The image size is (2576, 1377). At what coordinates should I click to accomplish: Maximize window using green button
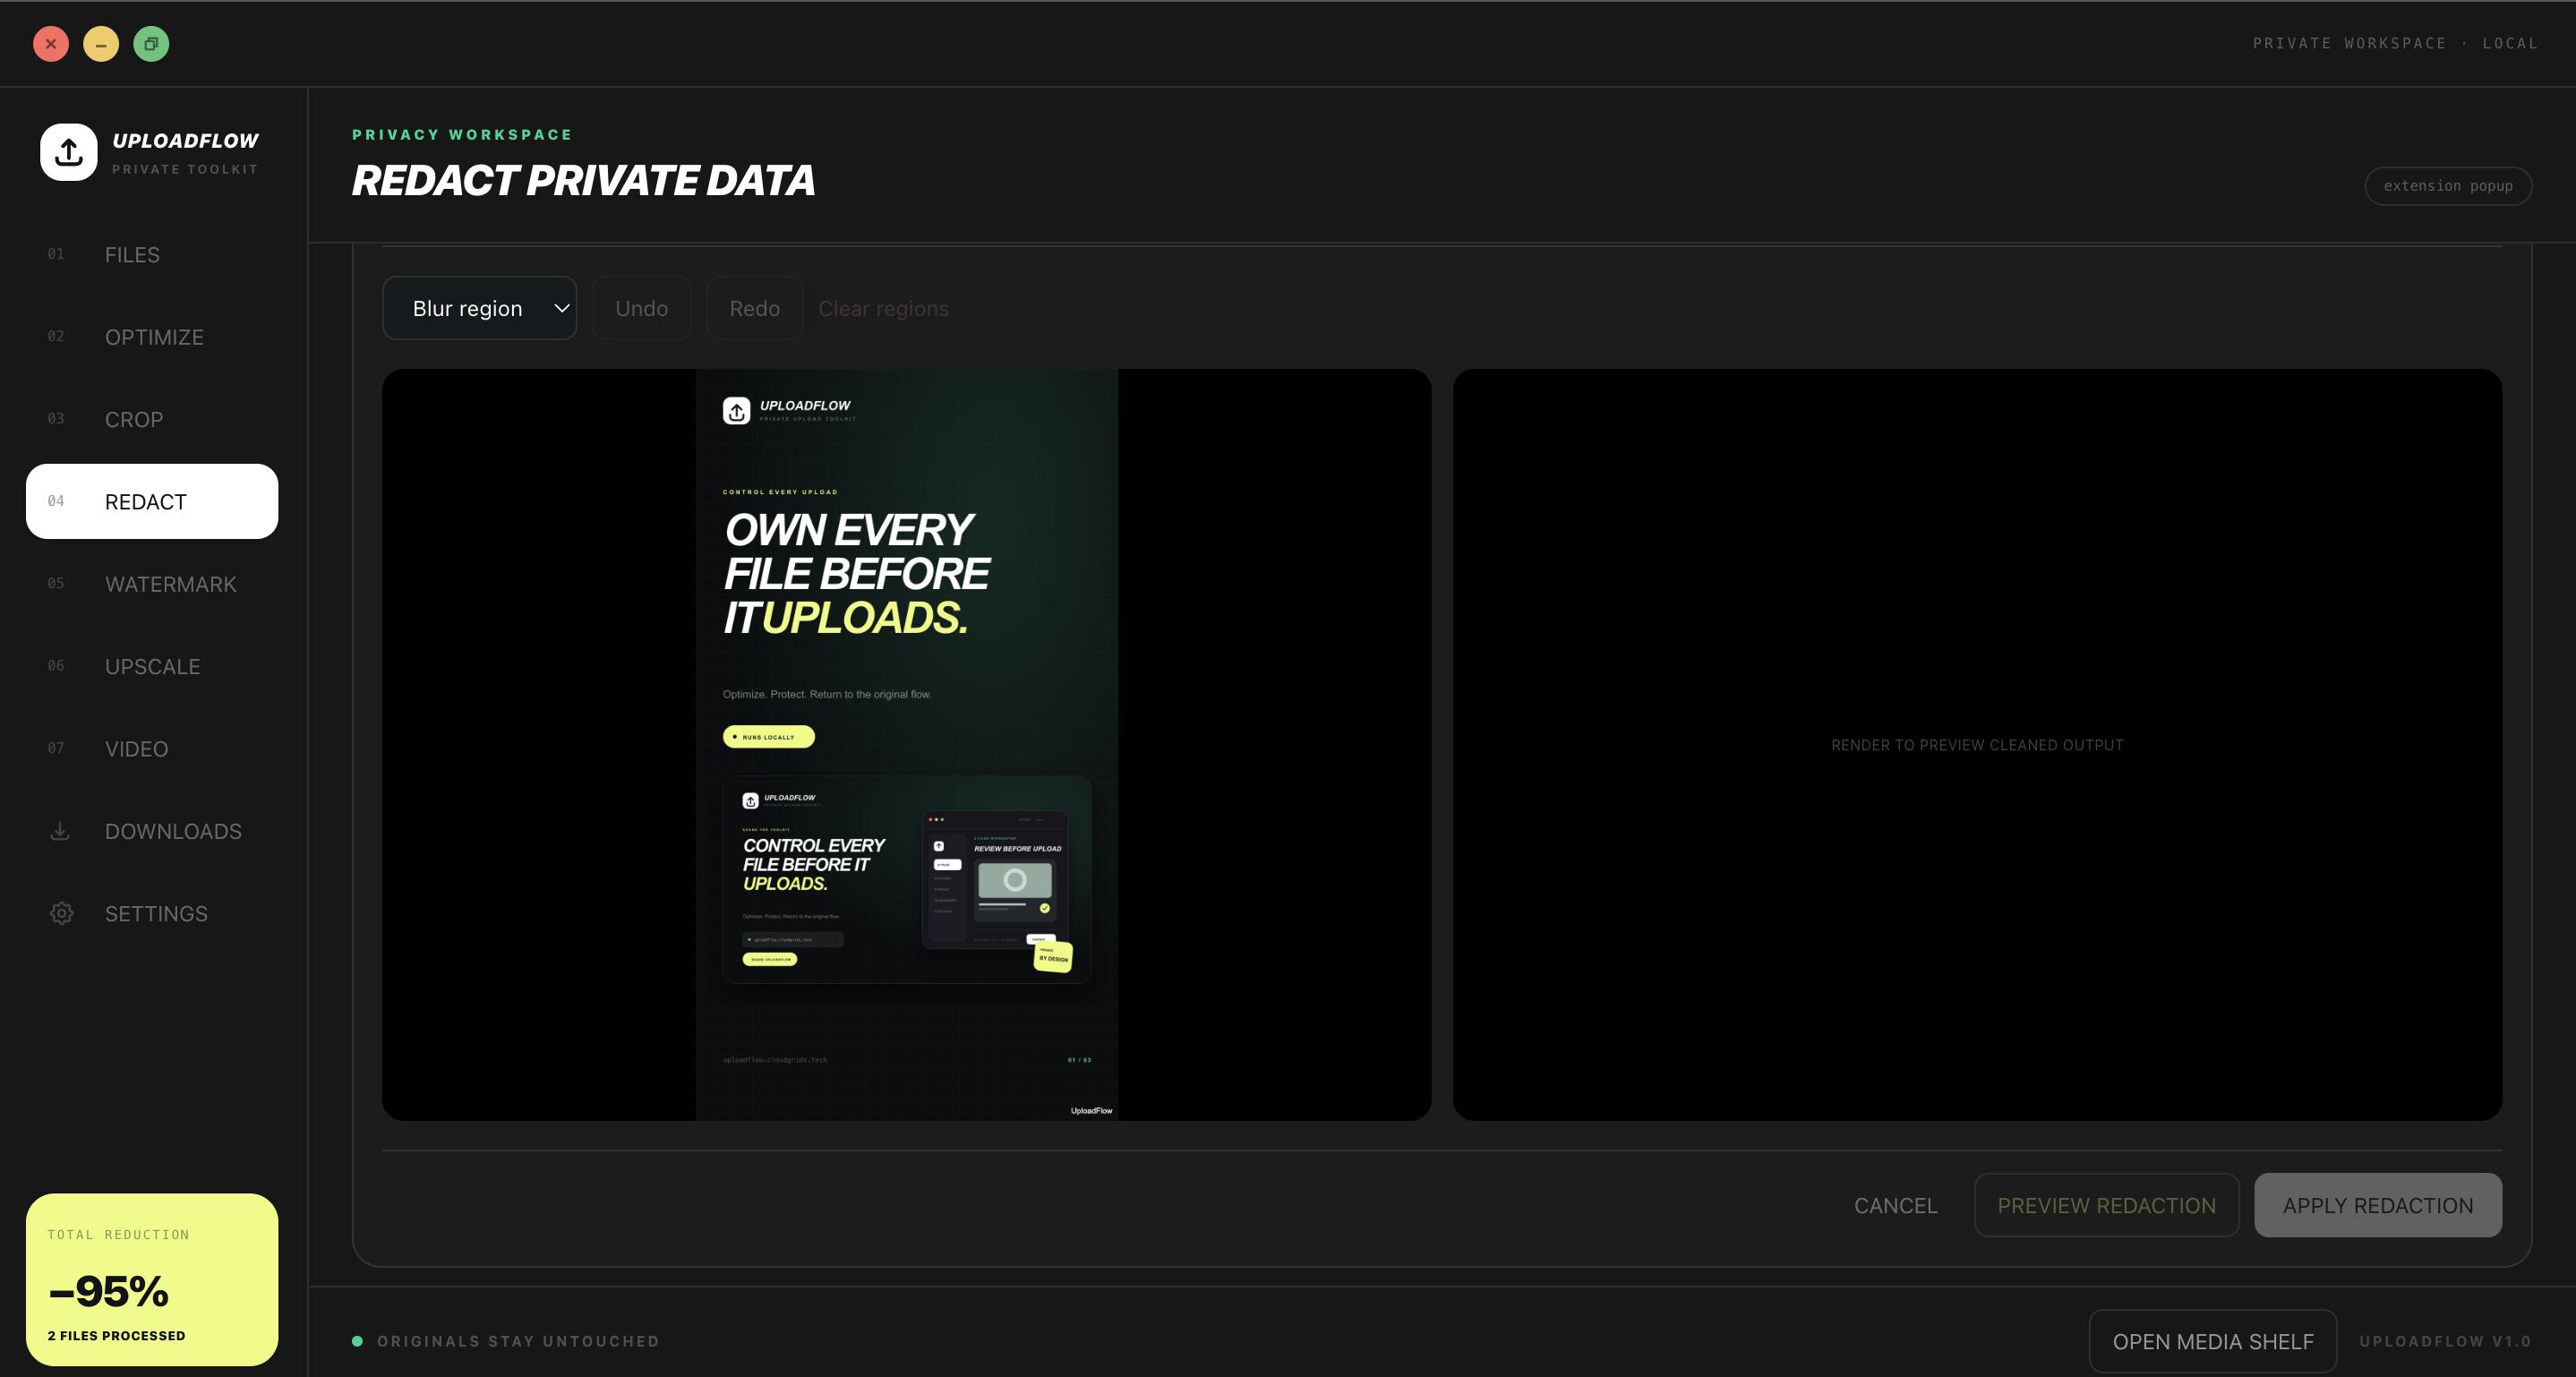pos(151,44)
